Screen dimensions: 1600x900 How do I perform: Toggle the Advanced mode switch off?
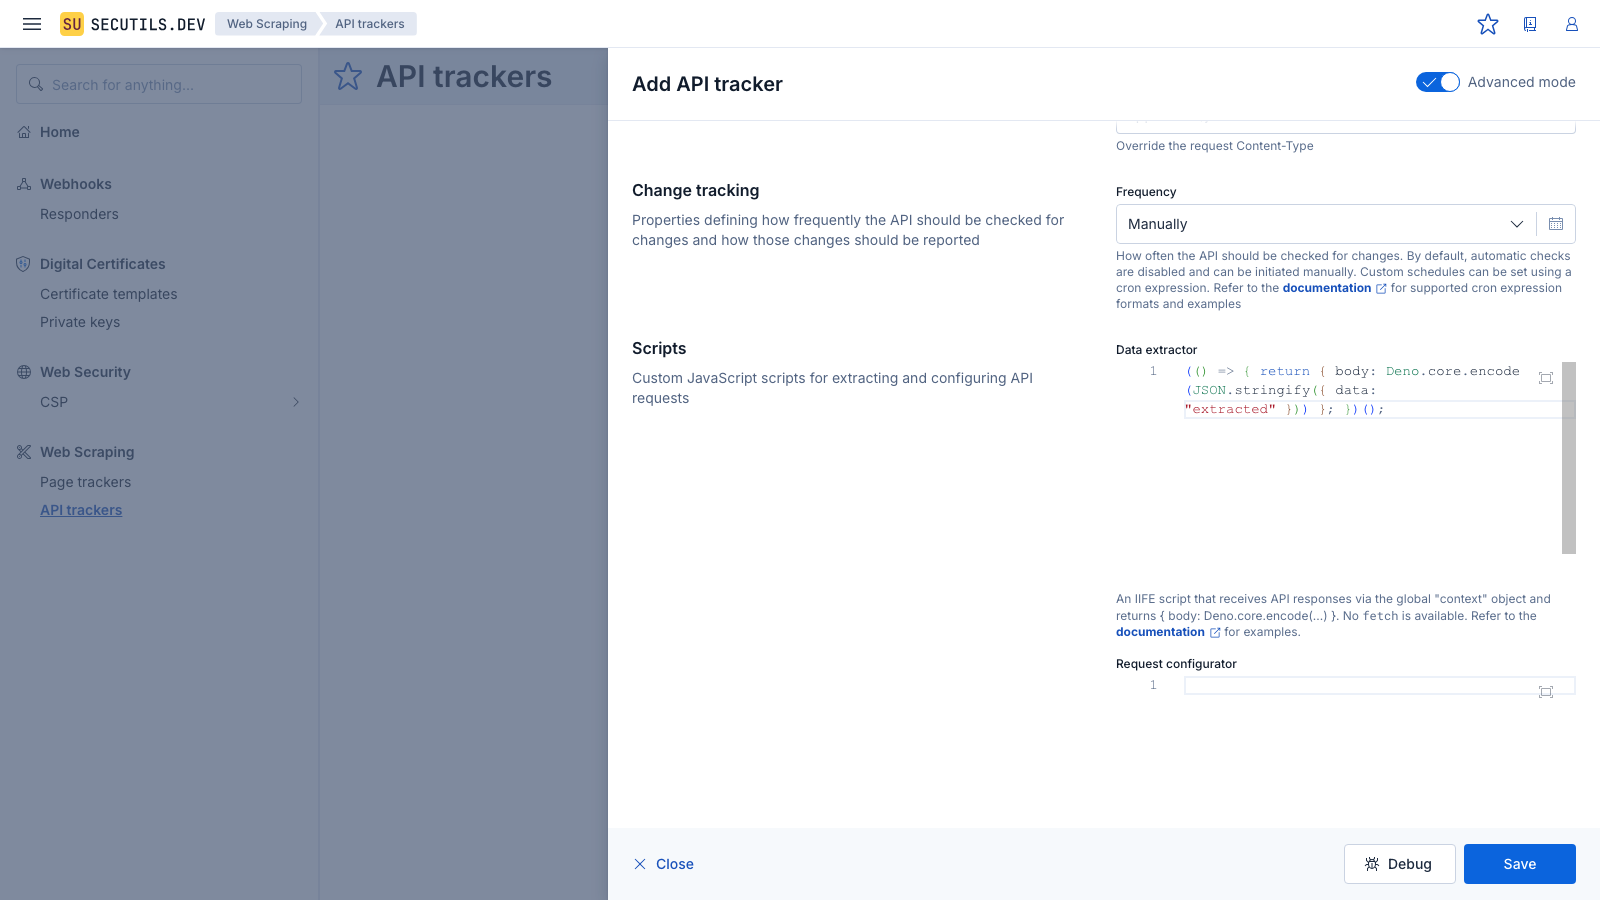(x=1438, y=82)
